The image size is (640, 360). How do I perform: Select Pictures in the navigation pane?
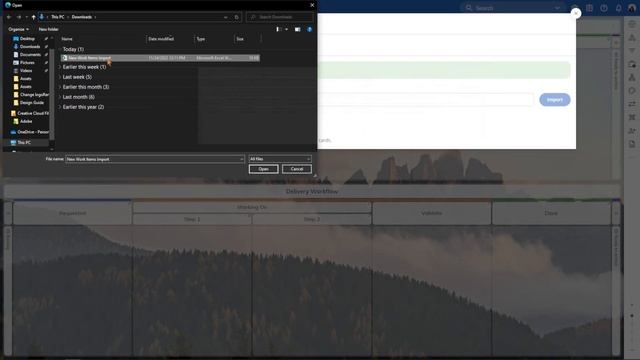tap(27, 62)
